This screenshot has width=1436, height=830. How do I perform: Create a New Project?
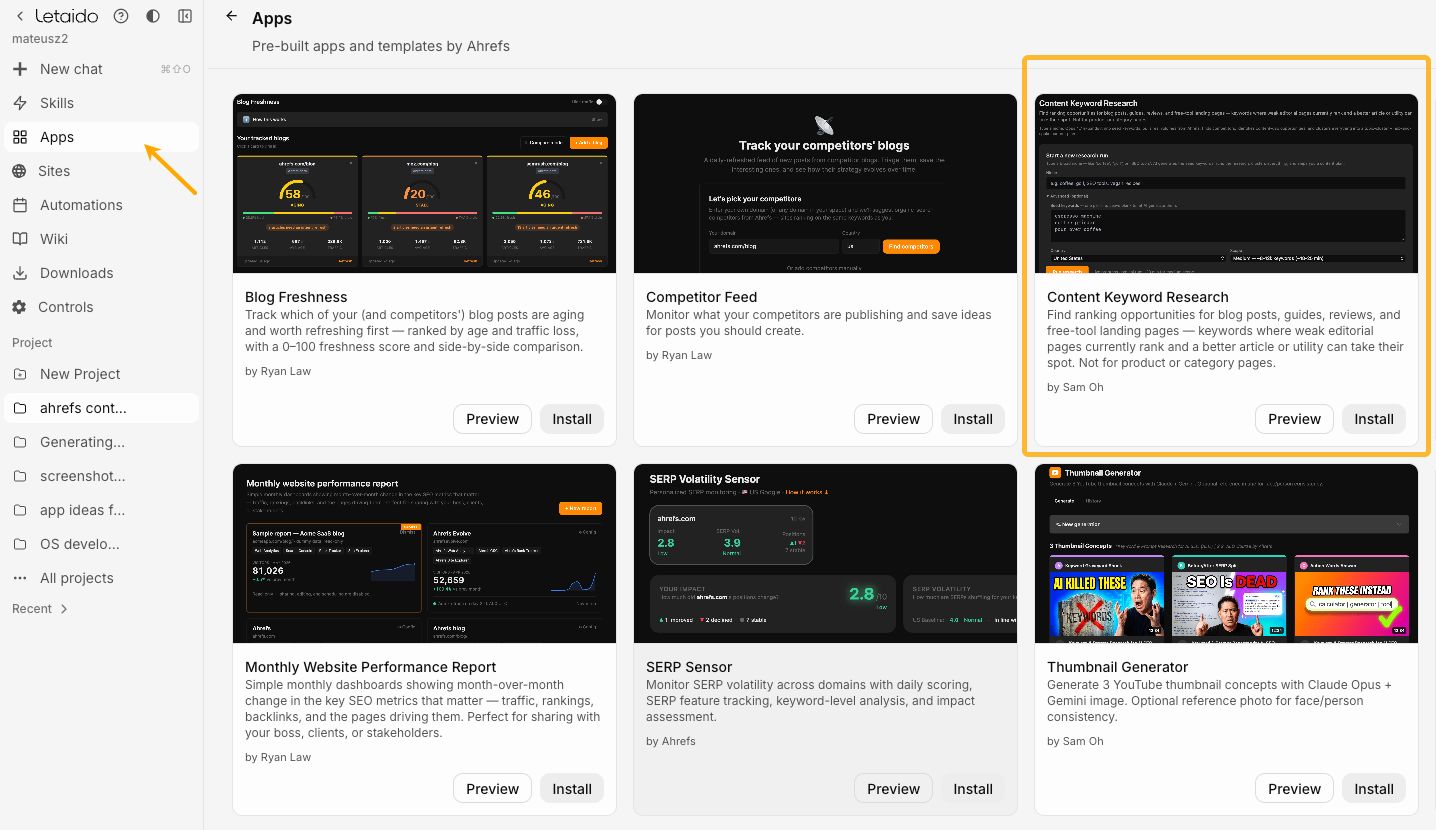point(101,374)
